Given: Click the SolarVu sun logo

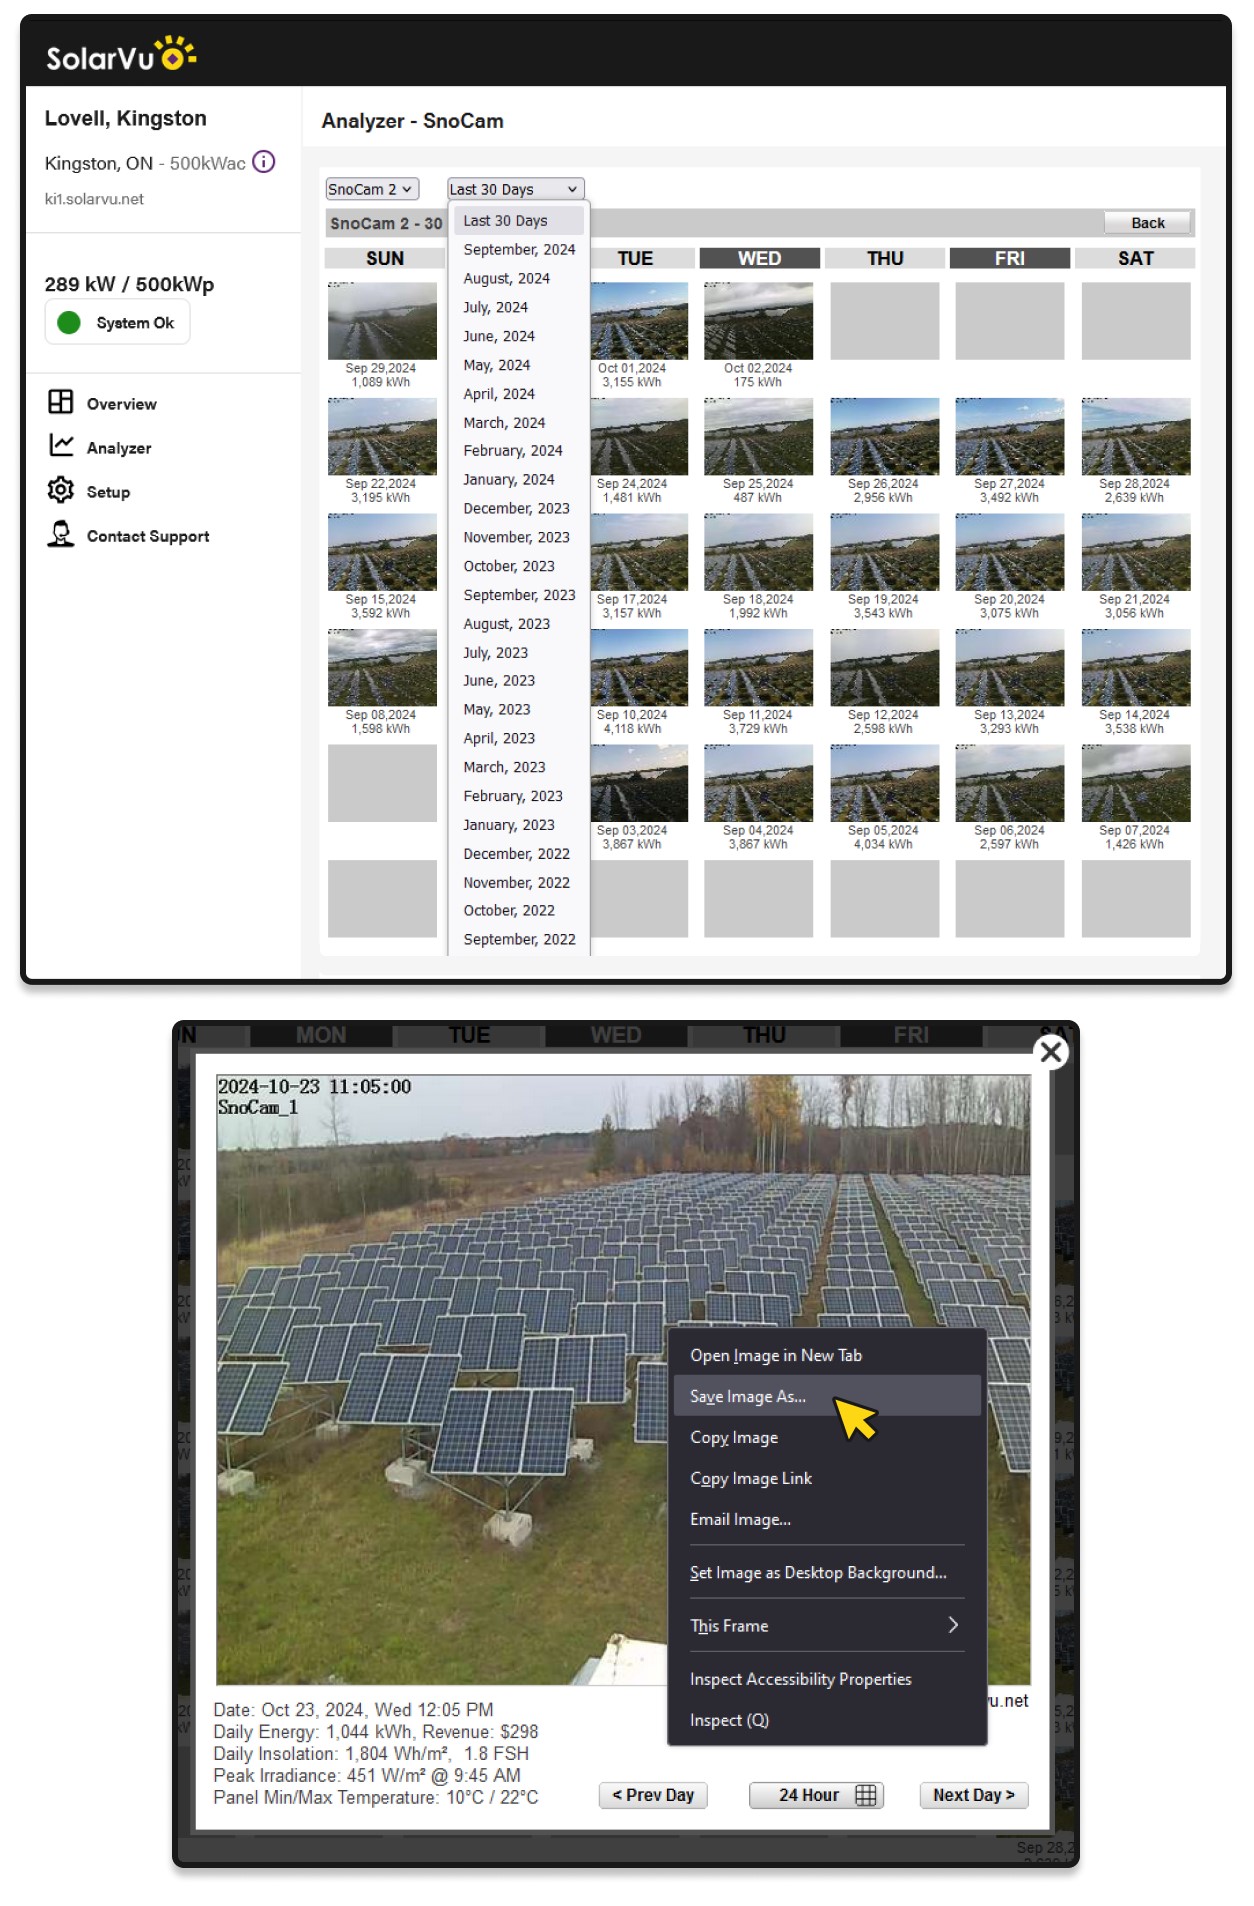Looking at the screenshot, I should point(176,54).
